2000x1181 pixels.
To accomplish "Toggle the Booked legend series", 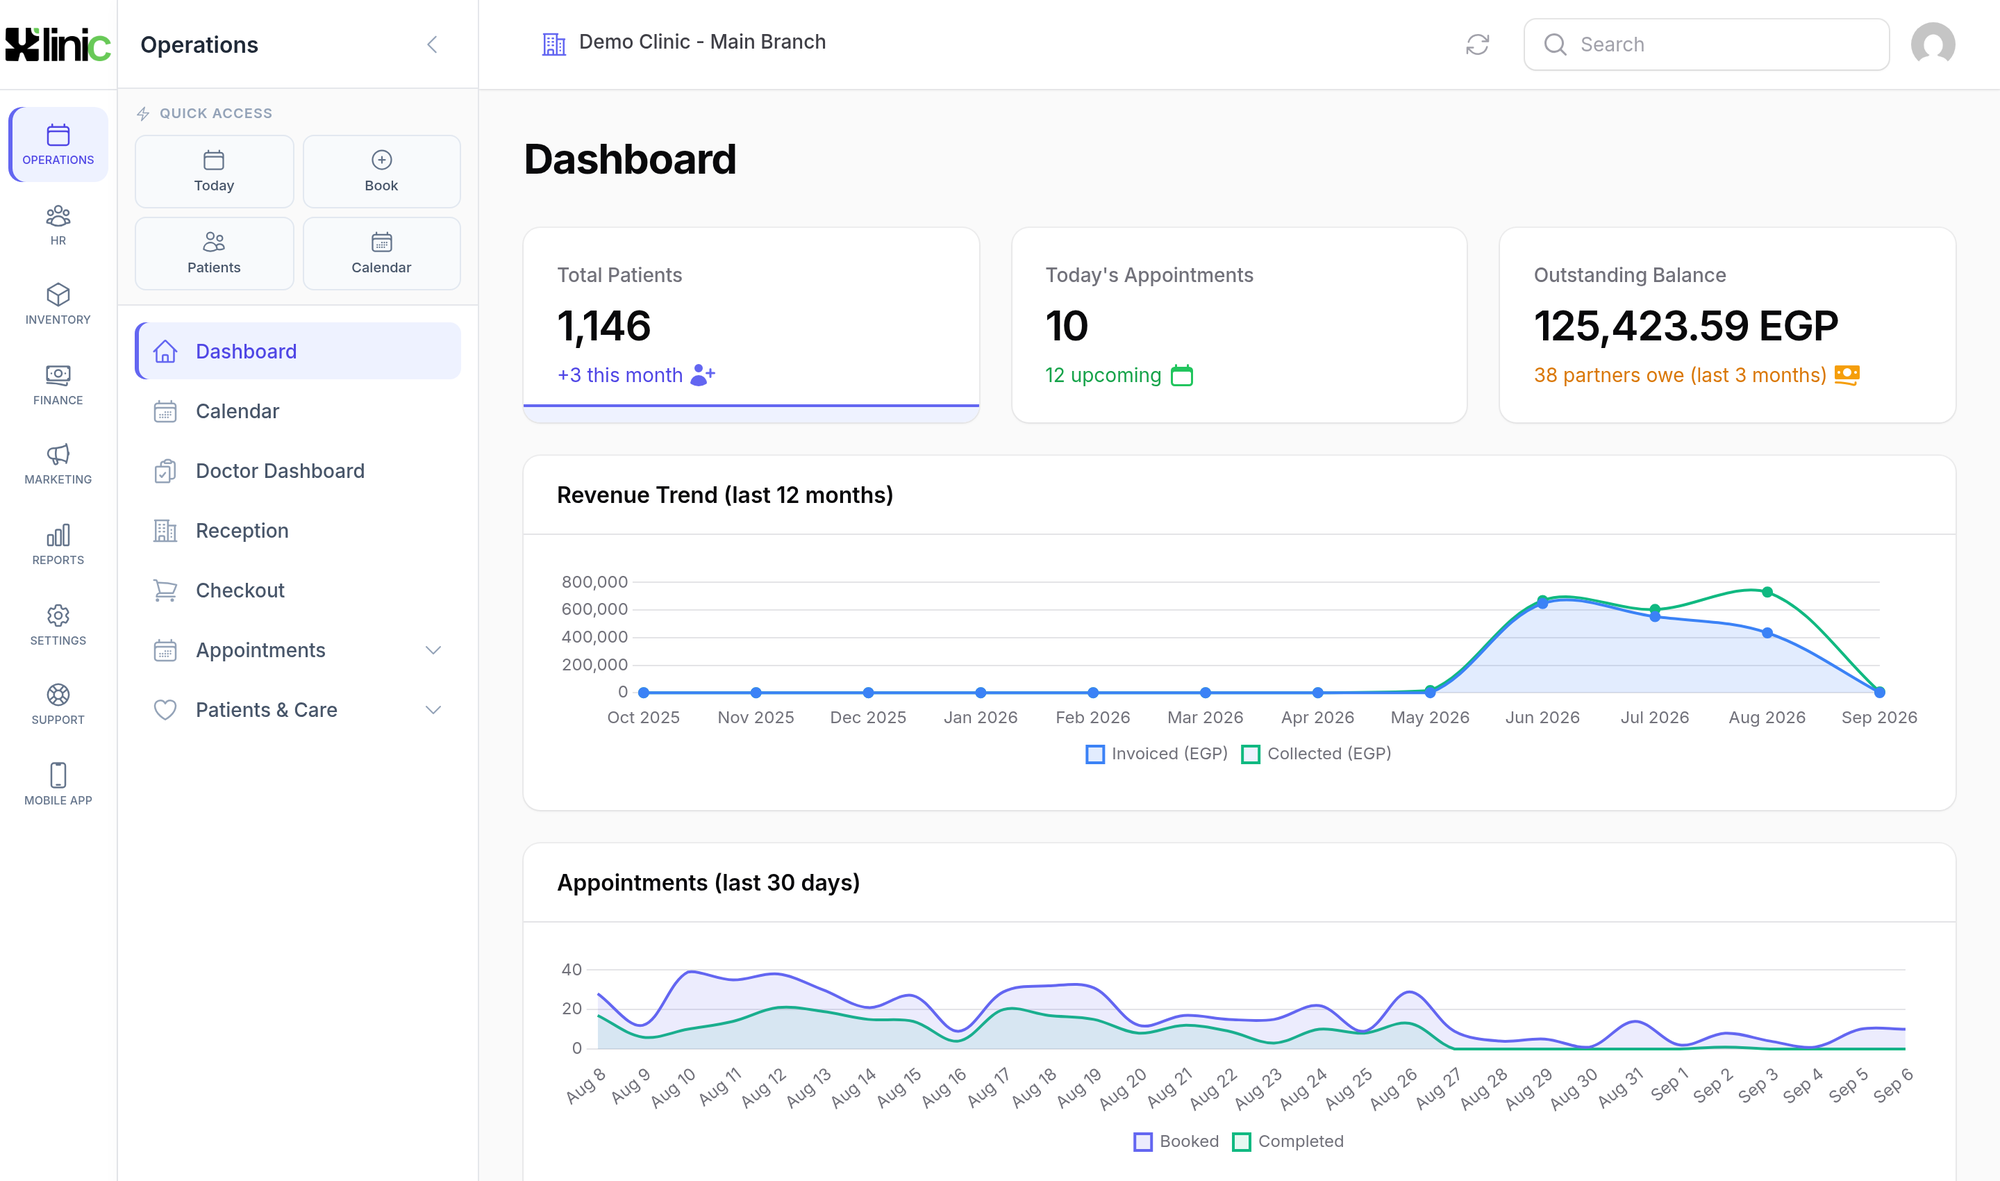I will (1176, 1142).
